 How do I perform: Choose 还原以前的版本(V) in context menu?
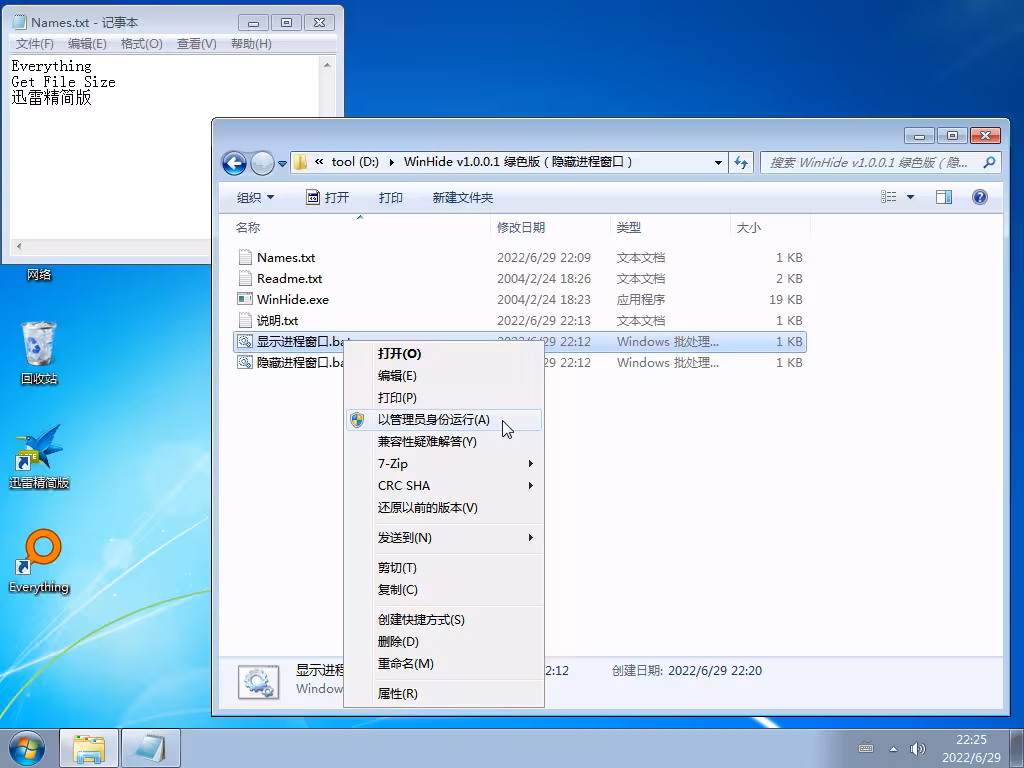[x=444, y=507]
